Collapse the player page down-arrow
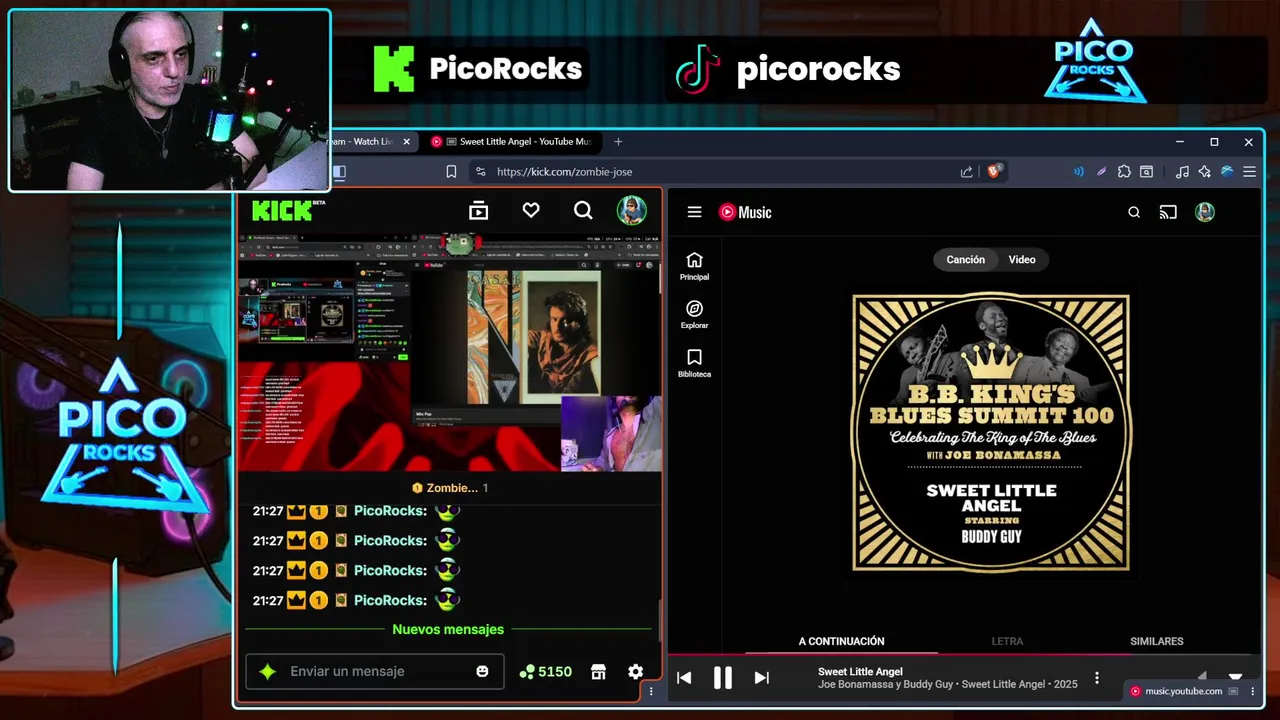This screenshot has height=720, width=1280. pos(1235,678)
